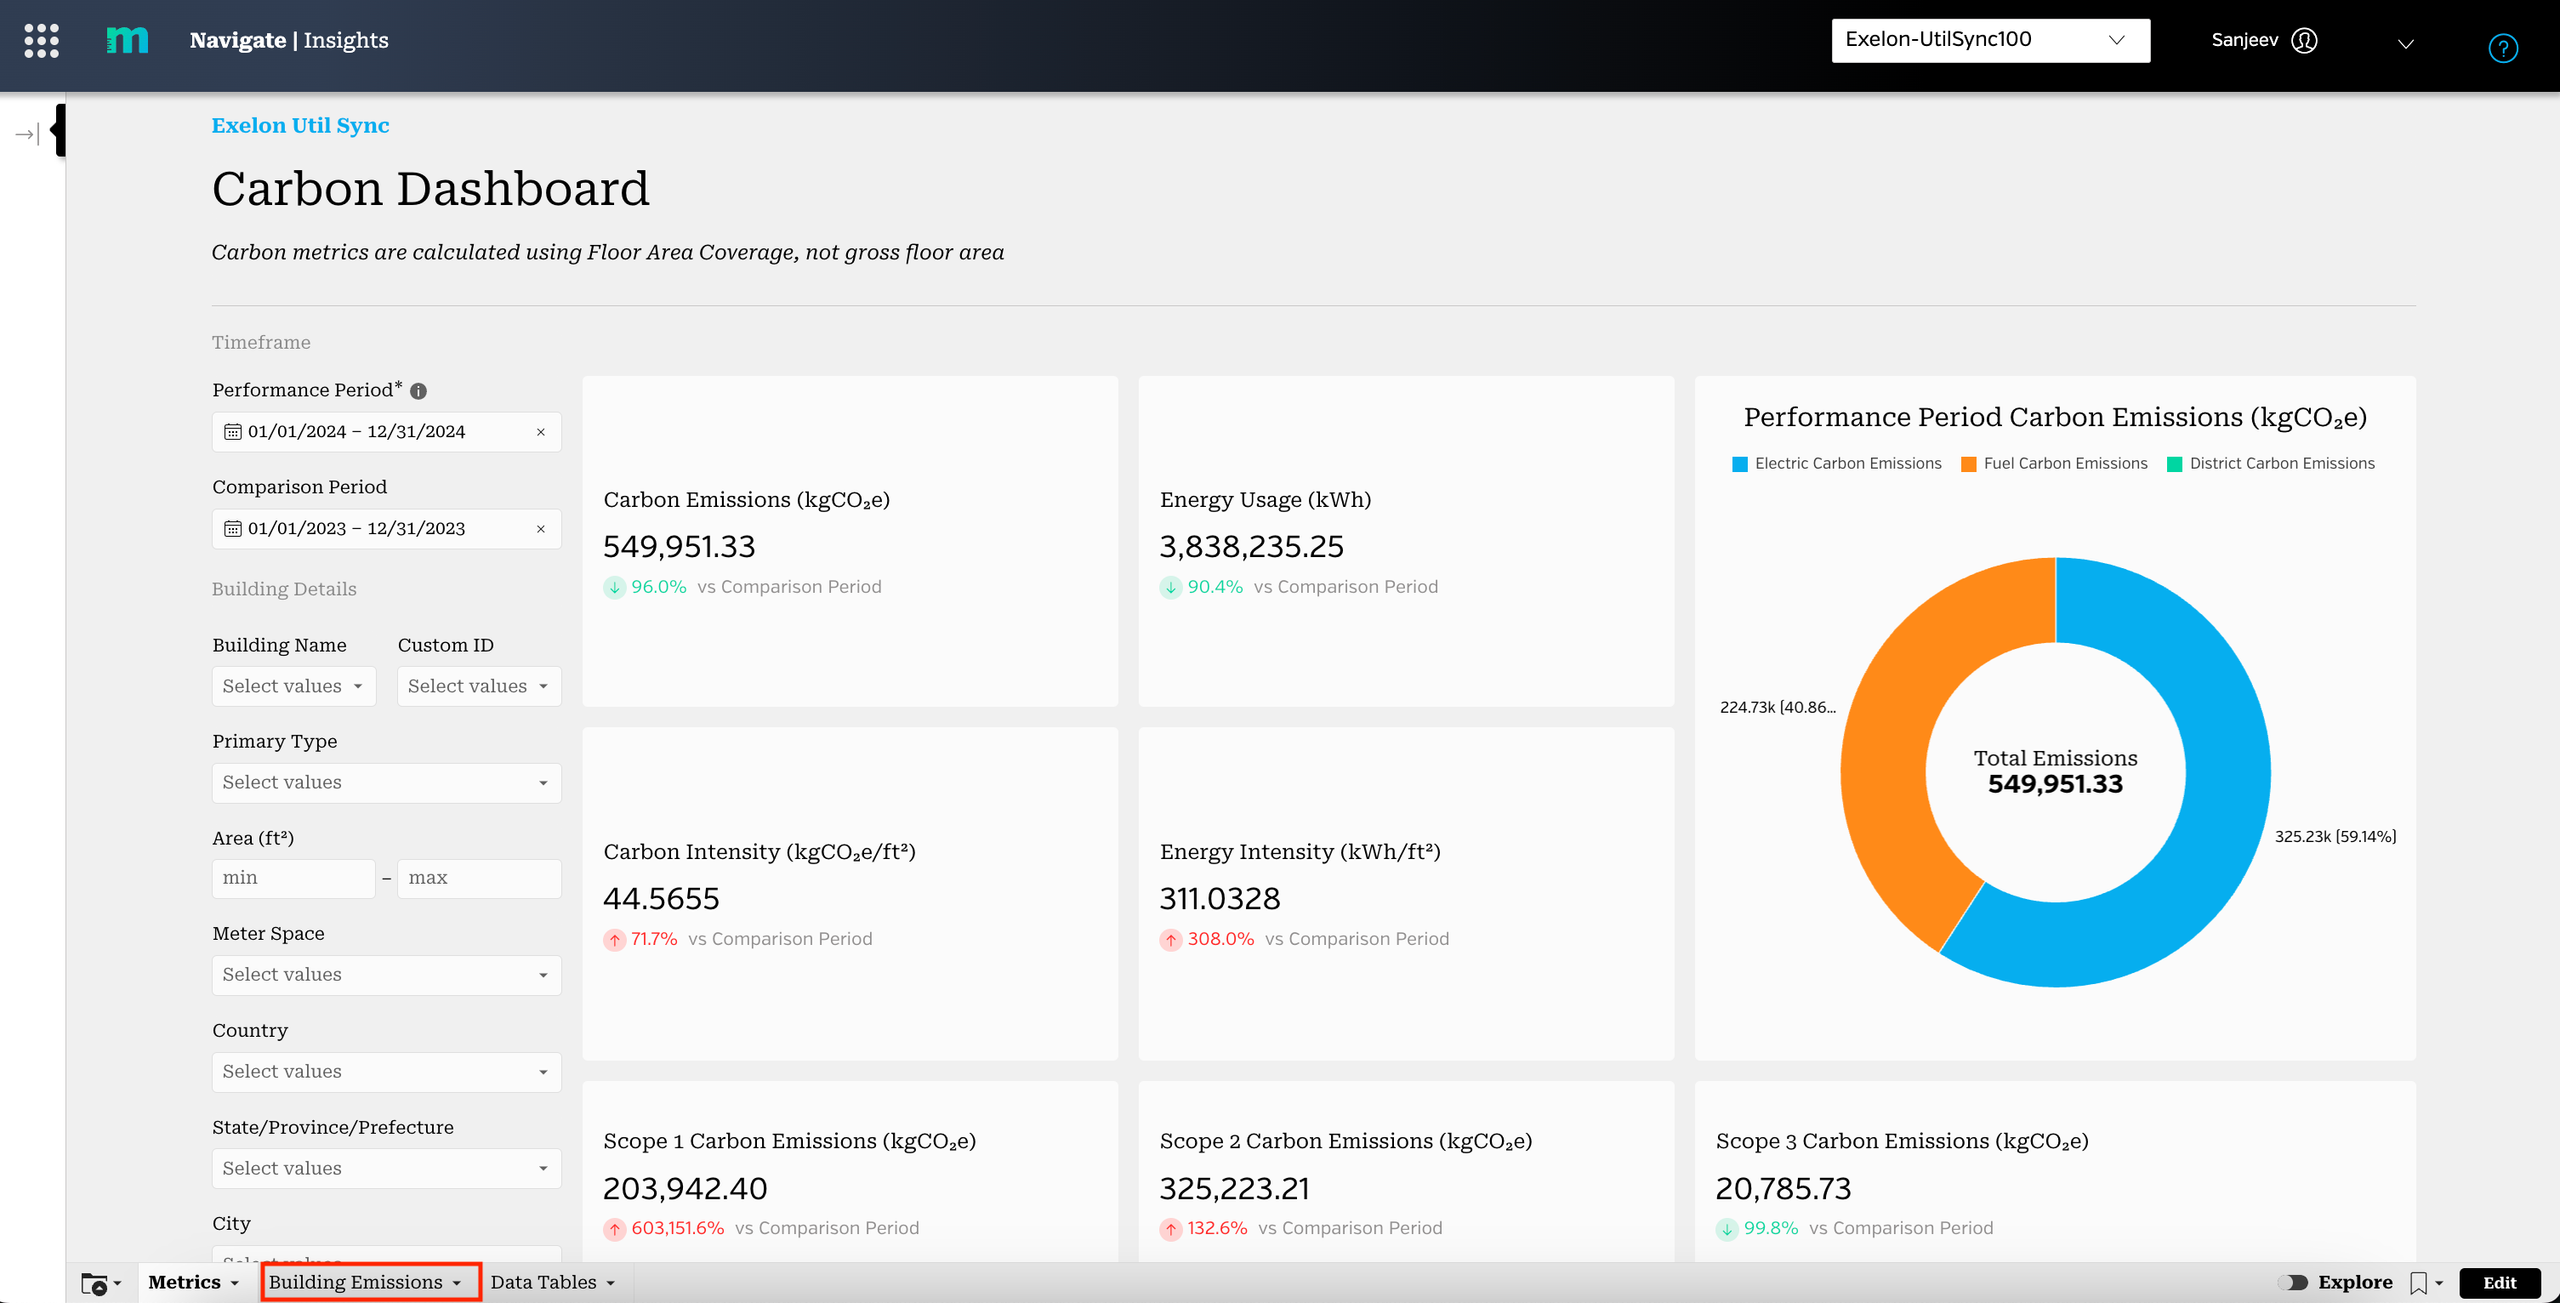Open the Country dropdown
This screenshot has width=2560, height=1303.
387,1072
